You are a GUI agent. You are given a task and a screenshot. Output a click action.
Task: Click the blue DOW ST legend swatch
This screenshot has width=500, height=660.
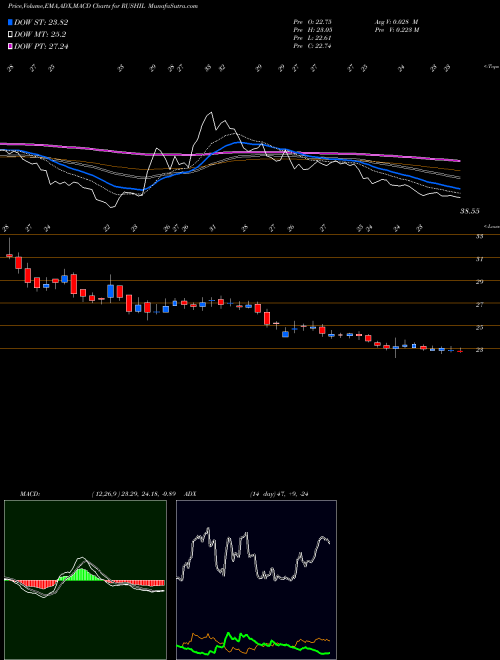point(10,22)
